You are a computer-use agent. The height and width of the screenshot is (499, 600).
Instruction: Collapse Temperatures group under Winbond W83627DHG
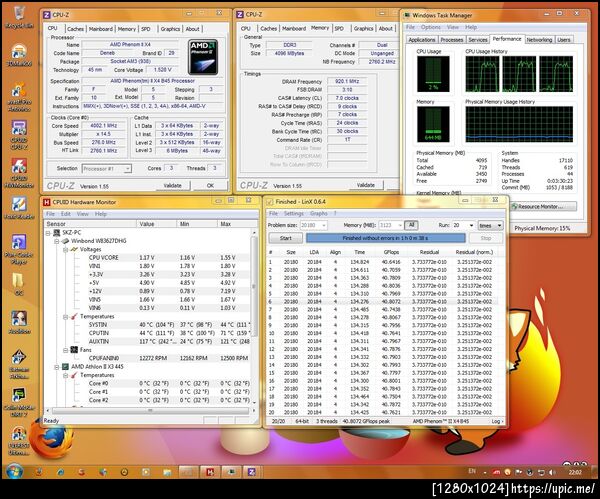pos(65,317)
